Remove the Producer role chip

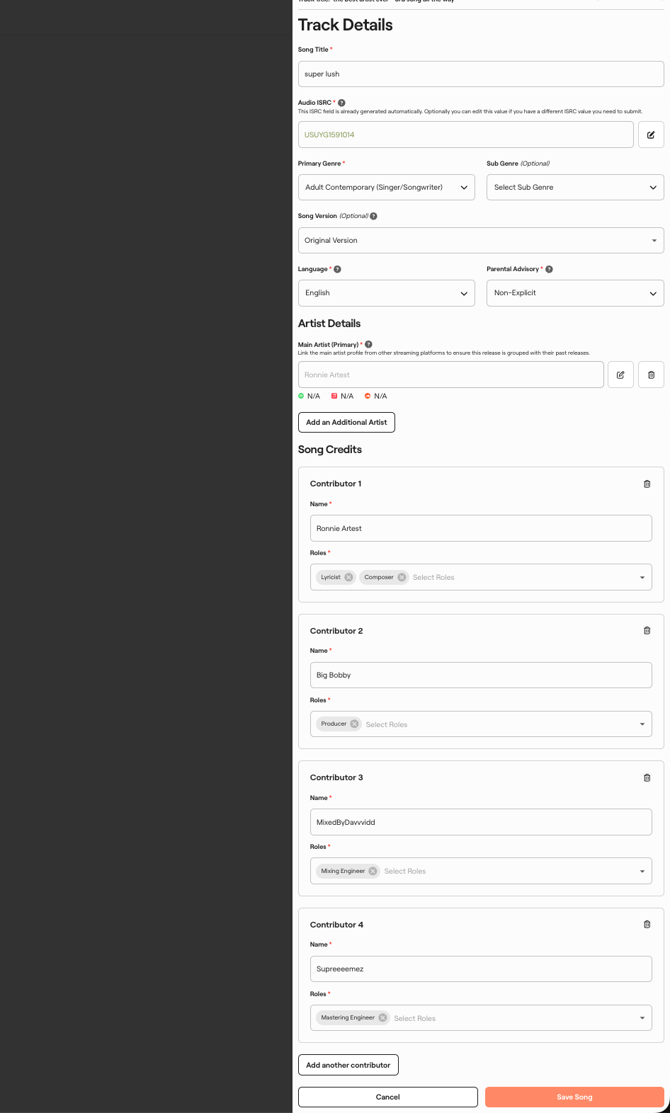[354, 724]
